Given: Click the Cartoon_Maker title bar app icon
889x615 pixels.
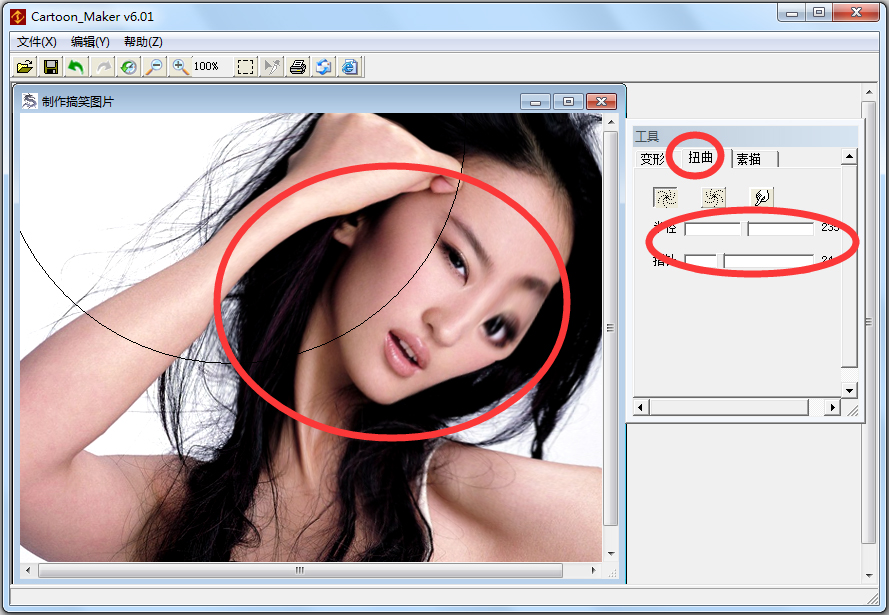Looking at the screenshot, I should pos(18,16).
